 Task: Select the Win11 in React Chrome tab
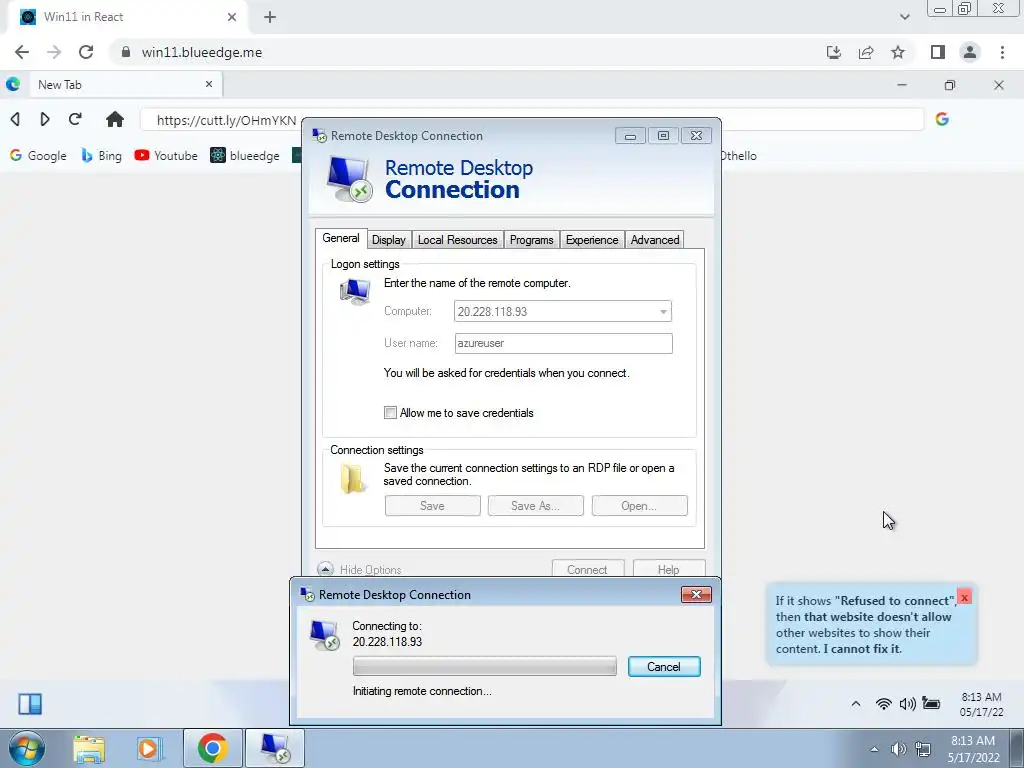pos(127,17)
